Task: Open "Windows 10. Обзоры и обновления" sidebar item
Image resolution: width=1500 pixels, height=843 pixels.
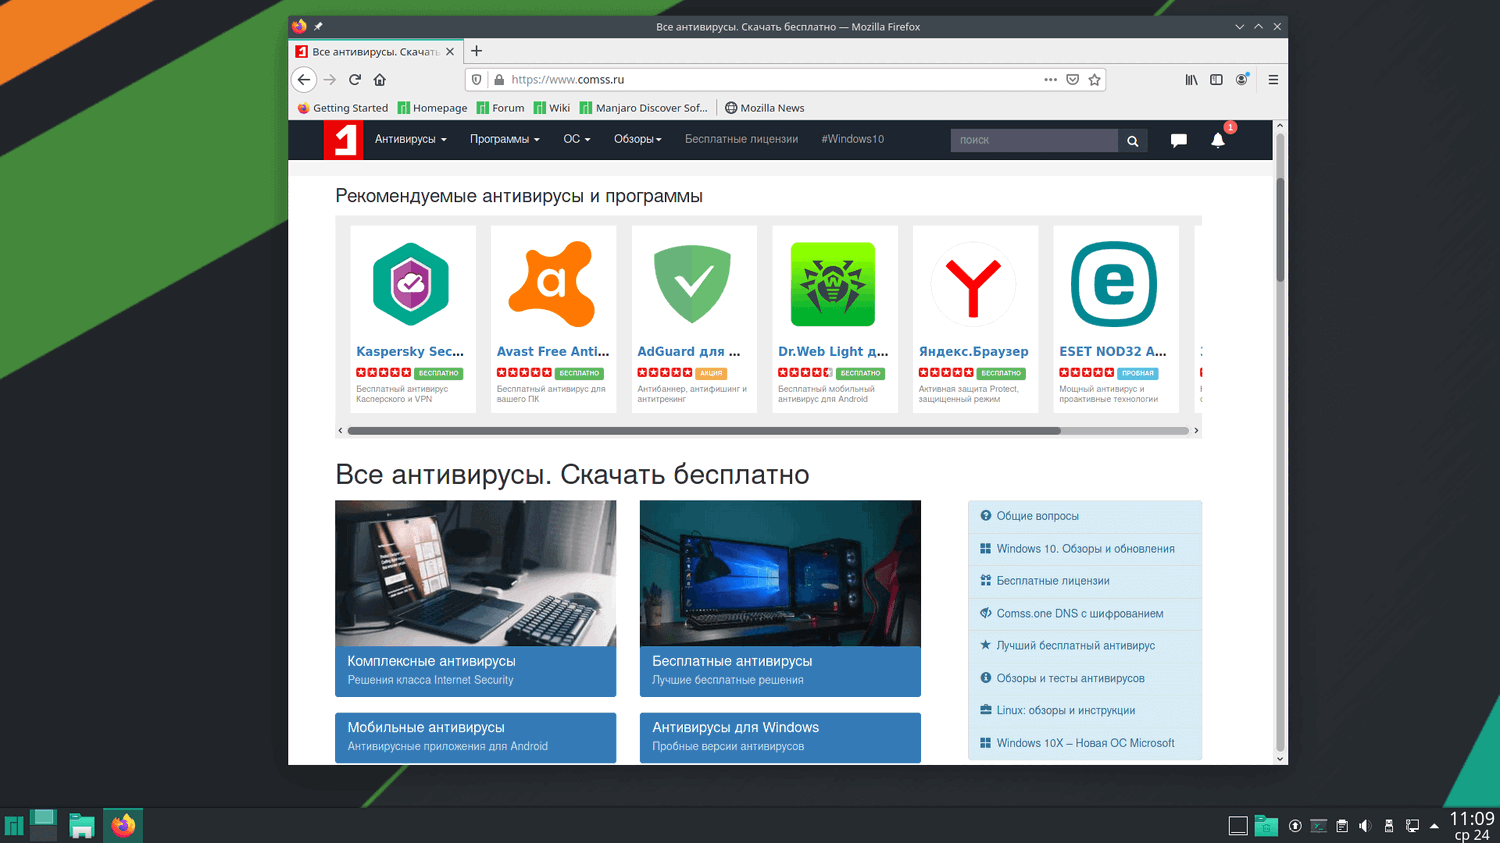Action: (1085, 549)
